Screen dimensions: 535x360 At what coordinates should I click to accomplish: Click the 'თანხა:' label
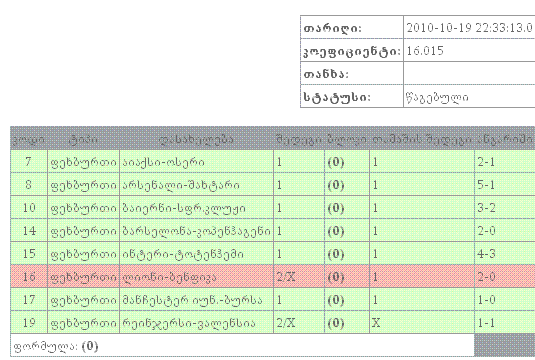click(326, 74)
